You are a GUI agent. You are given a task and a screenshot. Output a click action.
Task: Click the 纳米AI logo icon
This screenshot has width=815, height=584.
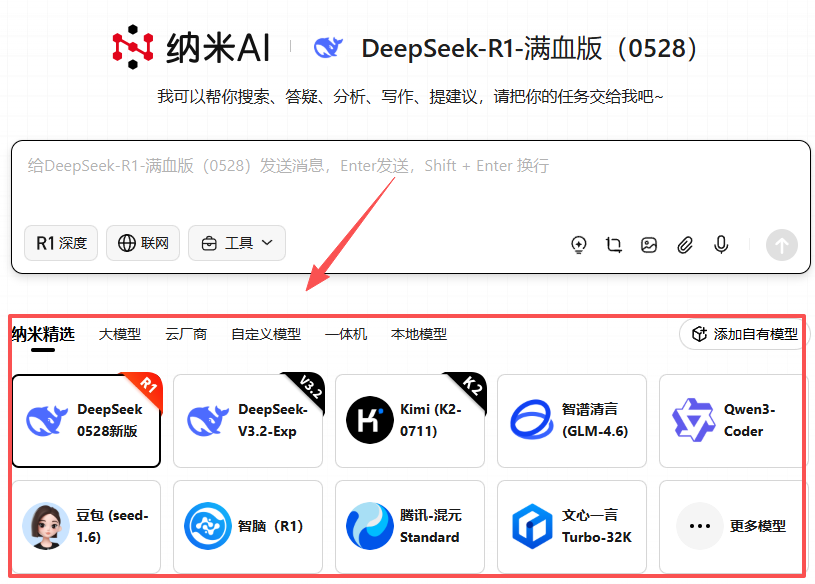point(133,47)
